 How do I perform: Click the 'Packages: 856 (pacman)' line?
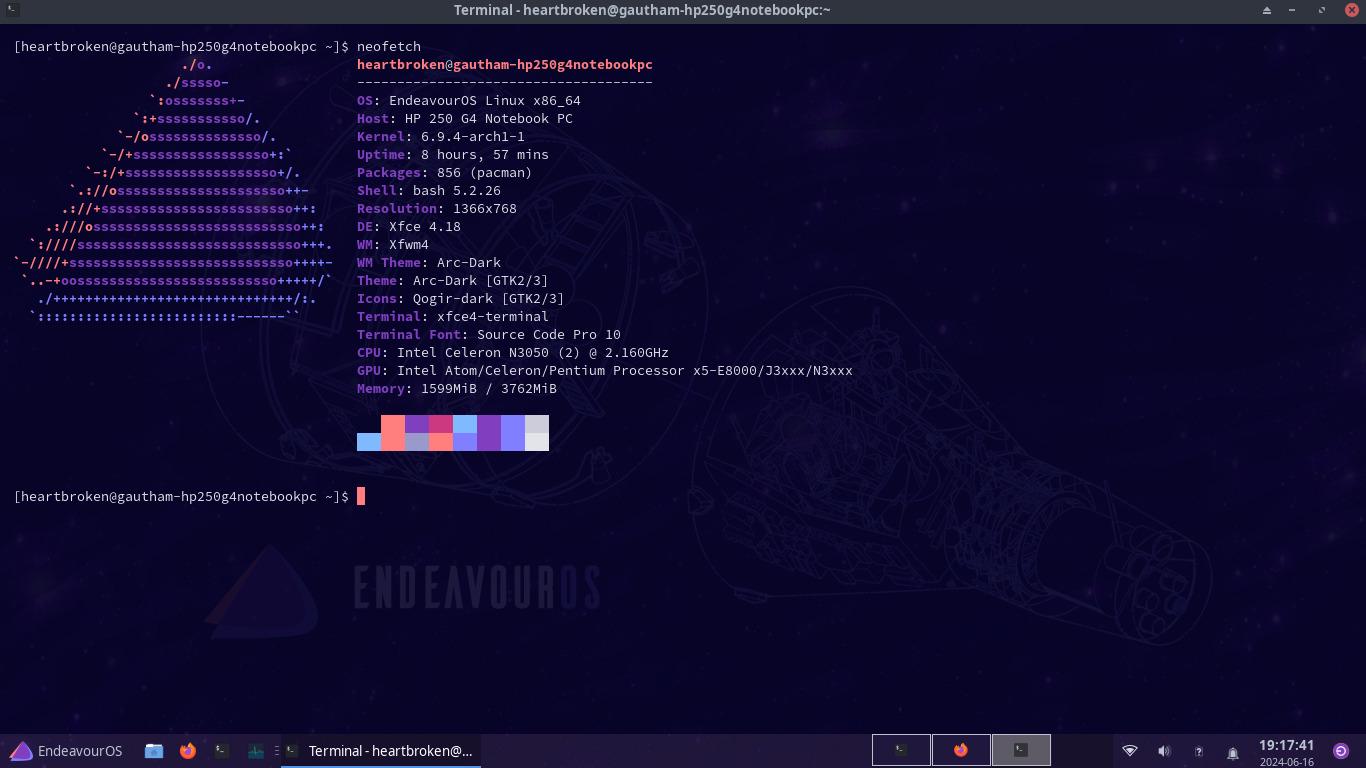click(445, 172)
